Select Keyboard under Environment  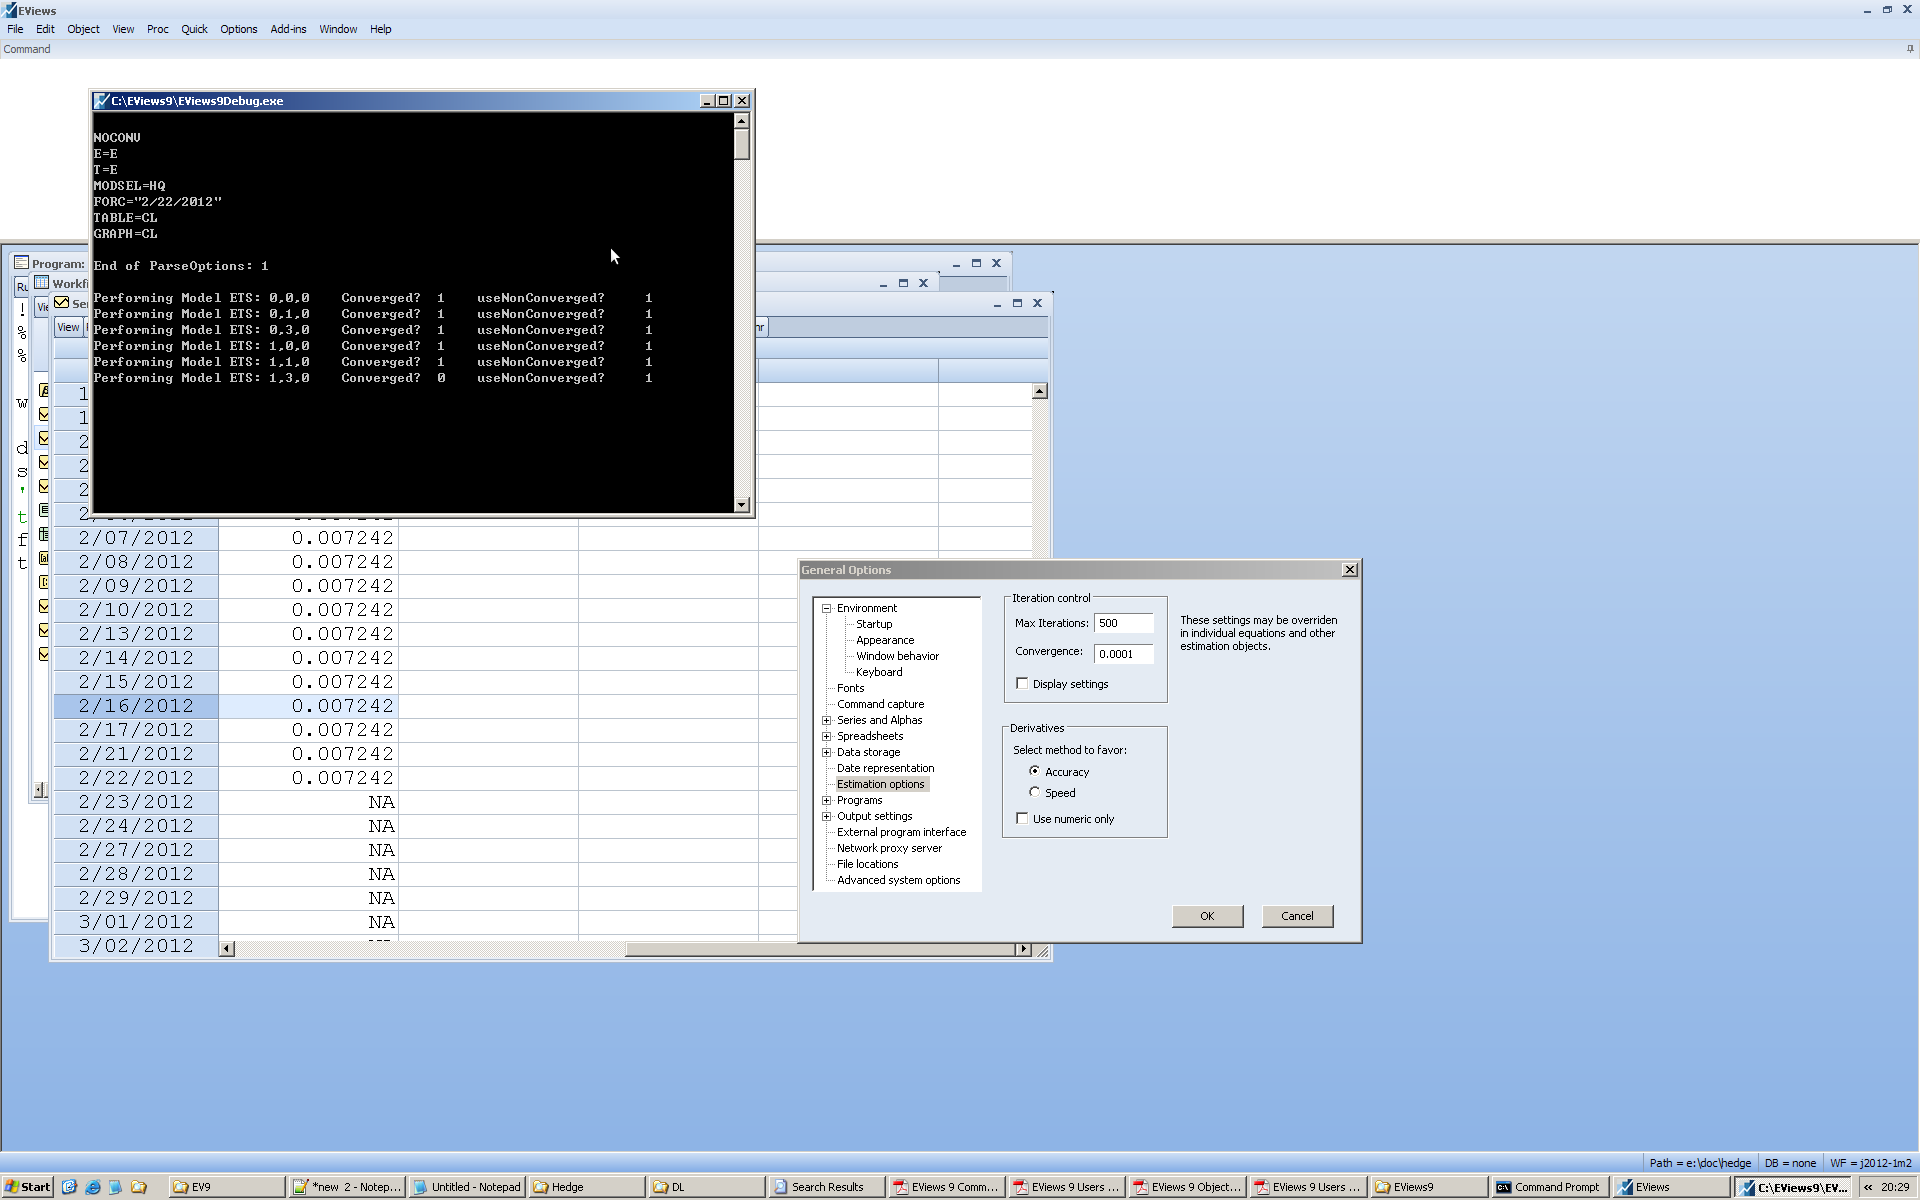[x=879, y=672]
